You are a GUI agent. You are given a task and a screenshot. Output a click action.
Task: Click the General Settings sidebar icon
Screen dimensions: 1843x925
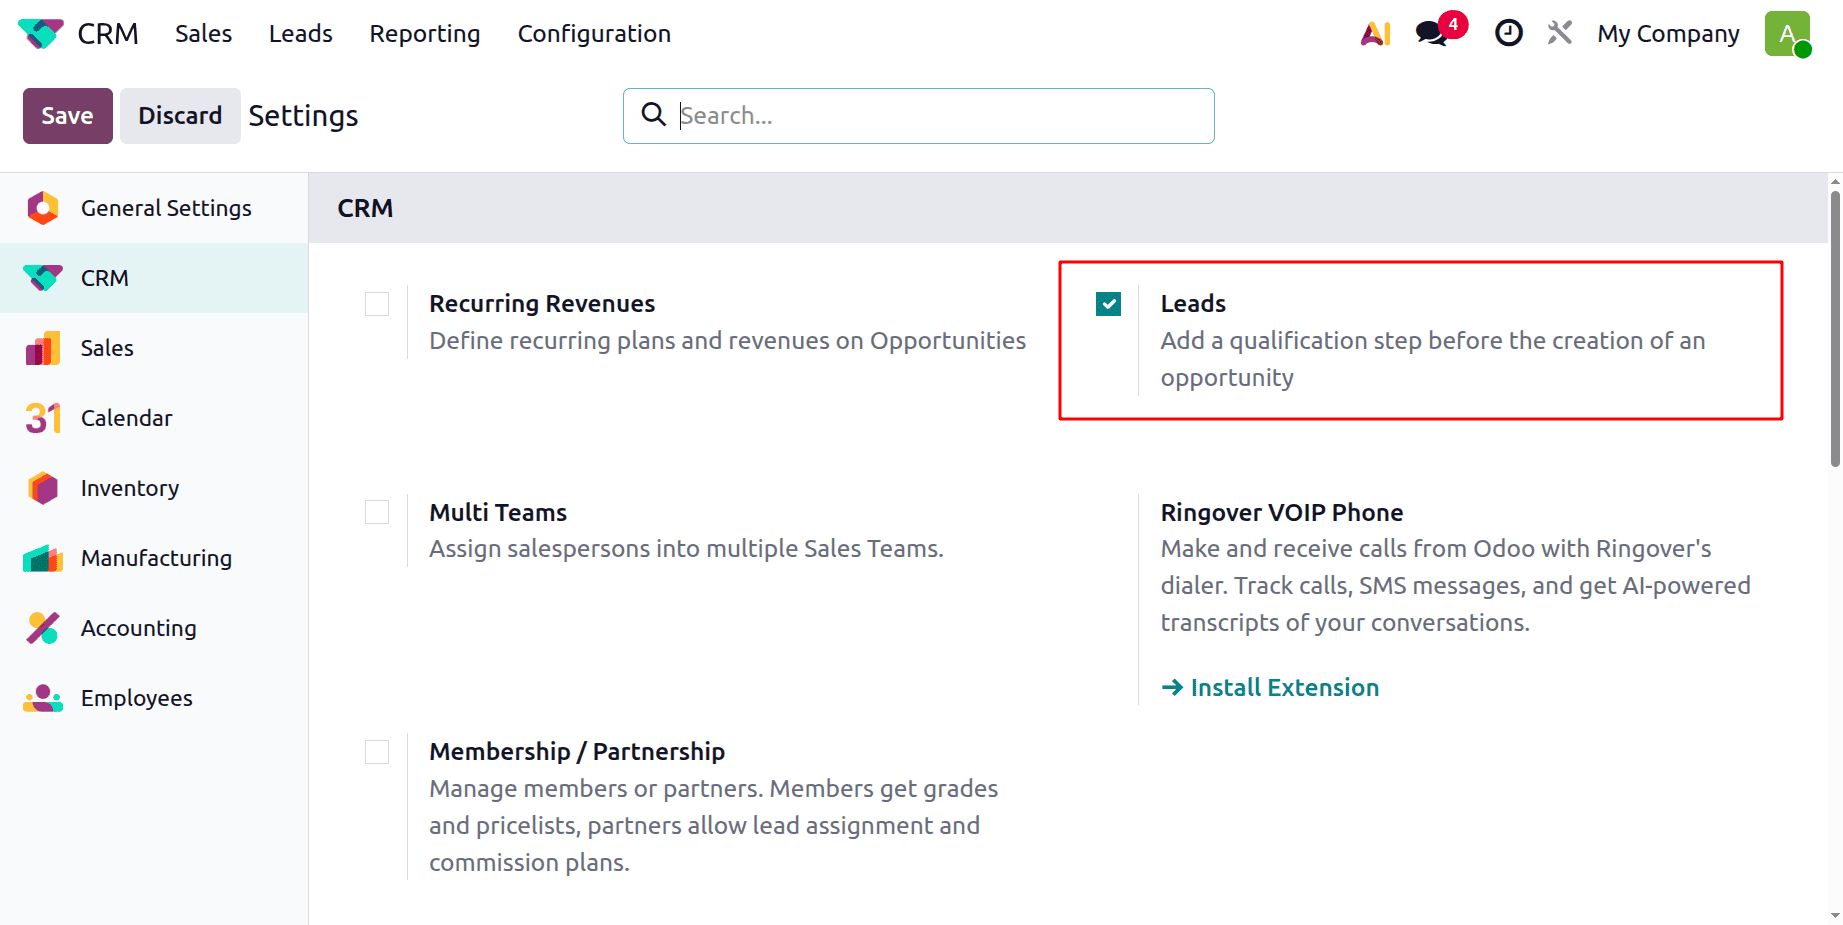coord(43,208)
